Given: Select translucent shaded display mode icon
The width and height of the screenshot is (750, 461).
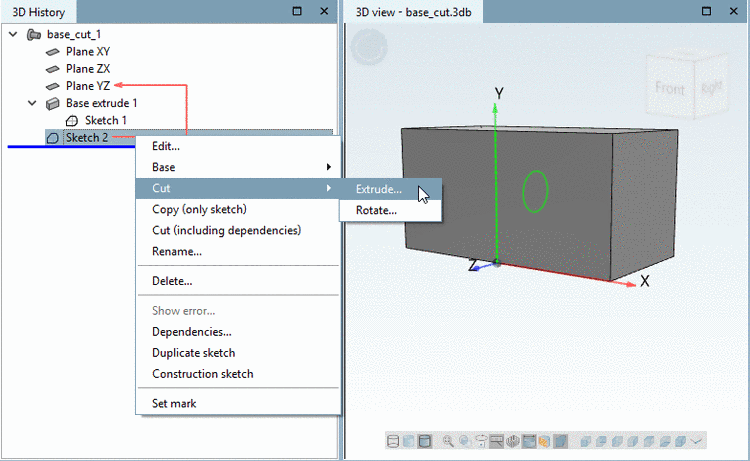Looking at the screenshot, I should coord(408,441).
